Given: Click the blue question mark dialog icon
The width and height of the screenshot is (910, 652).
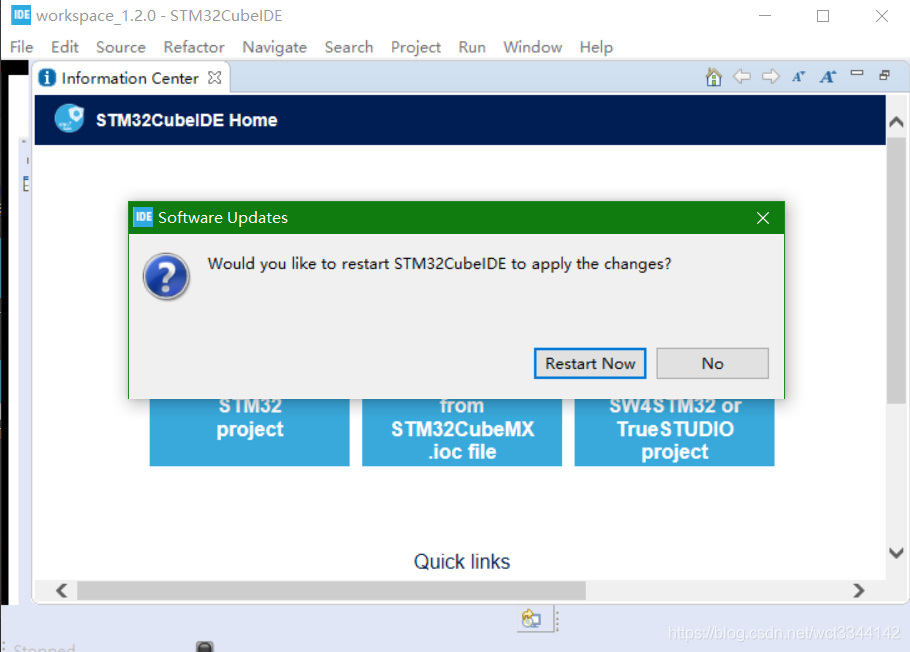Looking at the screenshot, I should point(167,276).
